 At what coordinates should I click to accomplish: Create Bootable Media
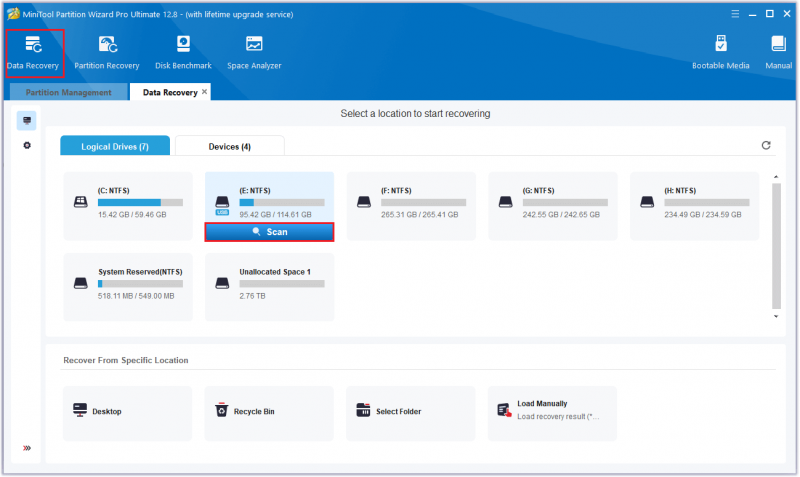click(720, 53)
